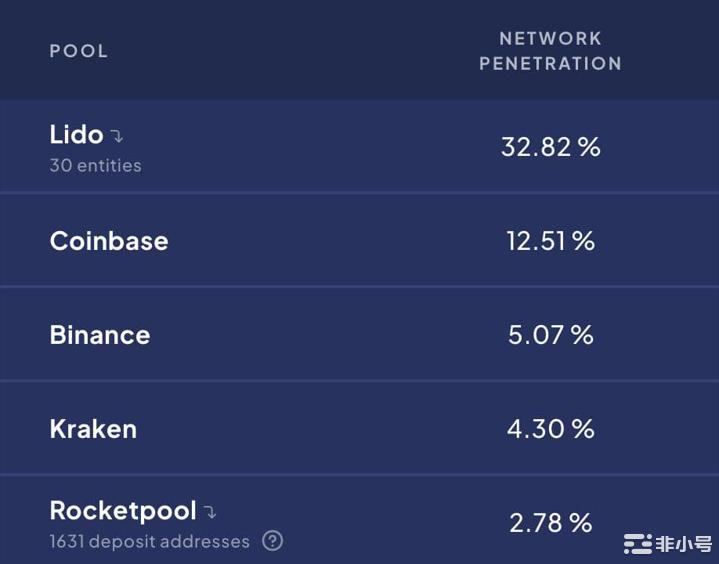Select Kraken's 4.30 % penetration value
Image resolution: width=719 pixels, height=564 pixels.
coord(550,429)
